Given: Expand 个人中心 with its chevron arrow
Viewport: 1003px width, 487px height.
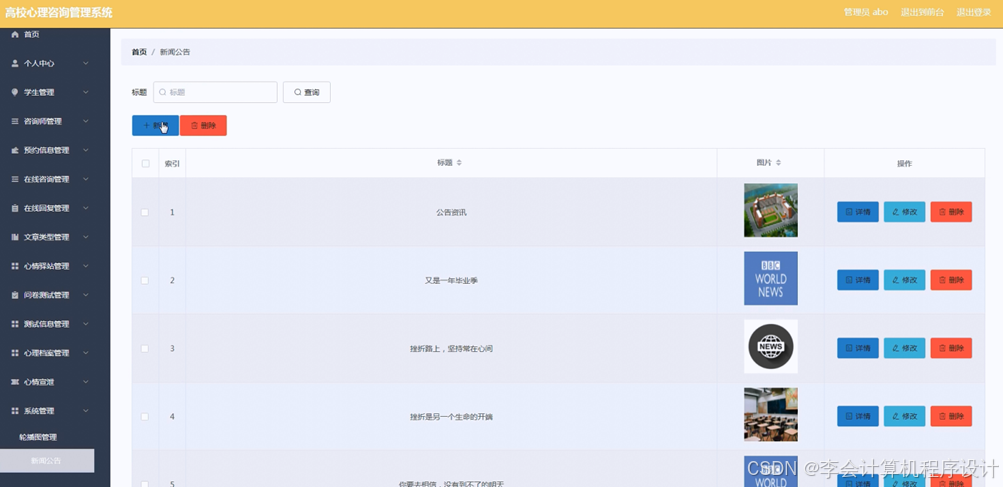Looking at the screenshot, I should pyautogui.click(x=86, y=63).
